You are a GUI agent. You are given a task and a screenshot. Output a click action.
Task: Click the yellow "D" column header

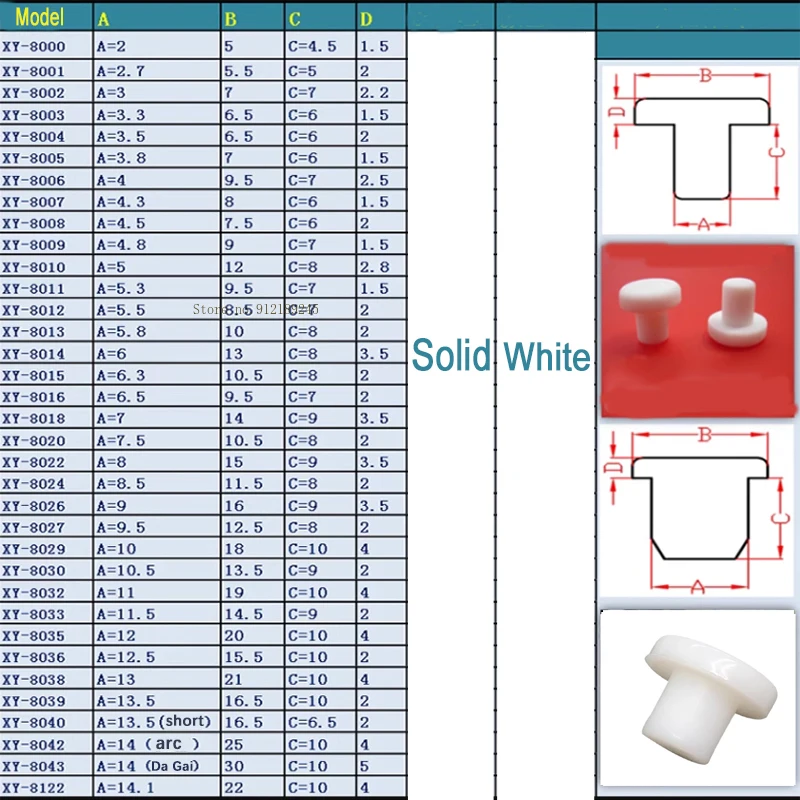[366, 19]
